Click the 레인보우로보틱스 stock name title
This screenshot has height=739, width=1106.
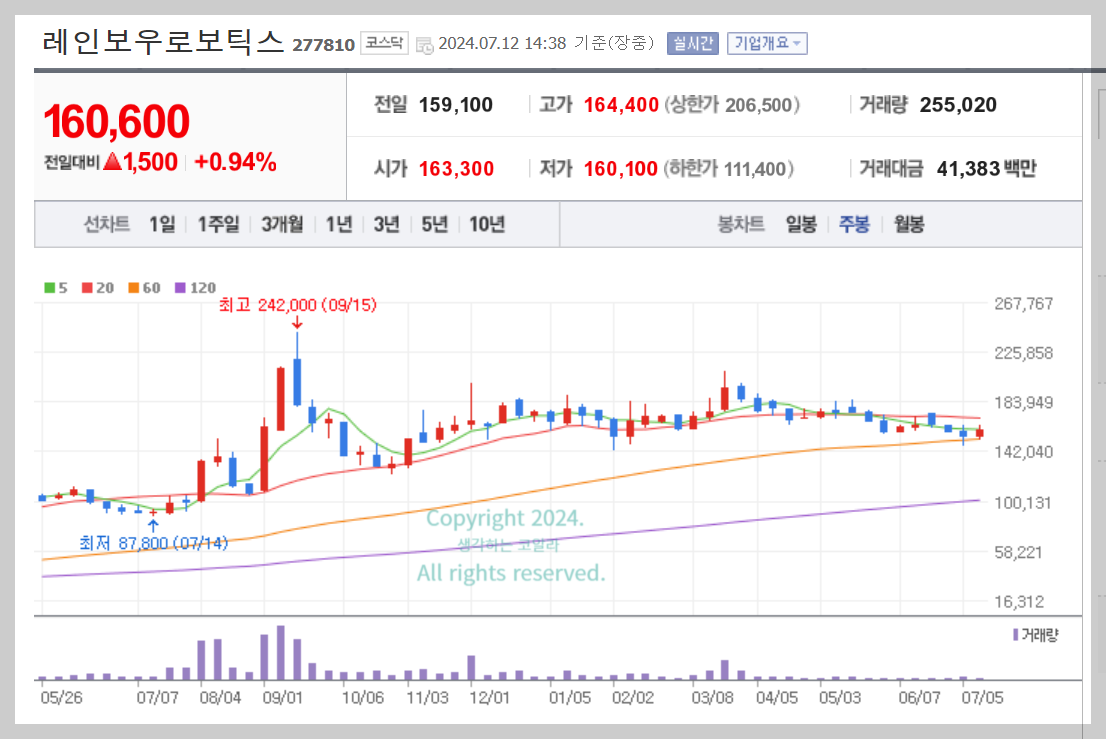coord(163,42)
